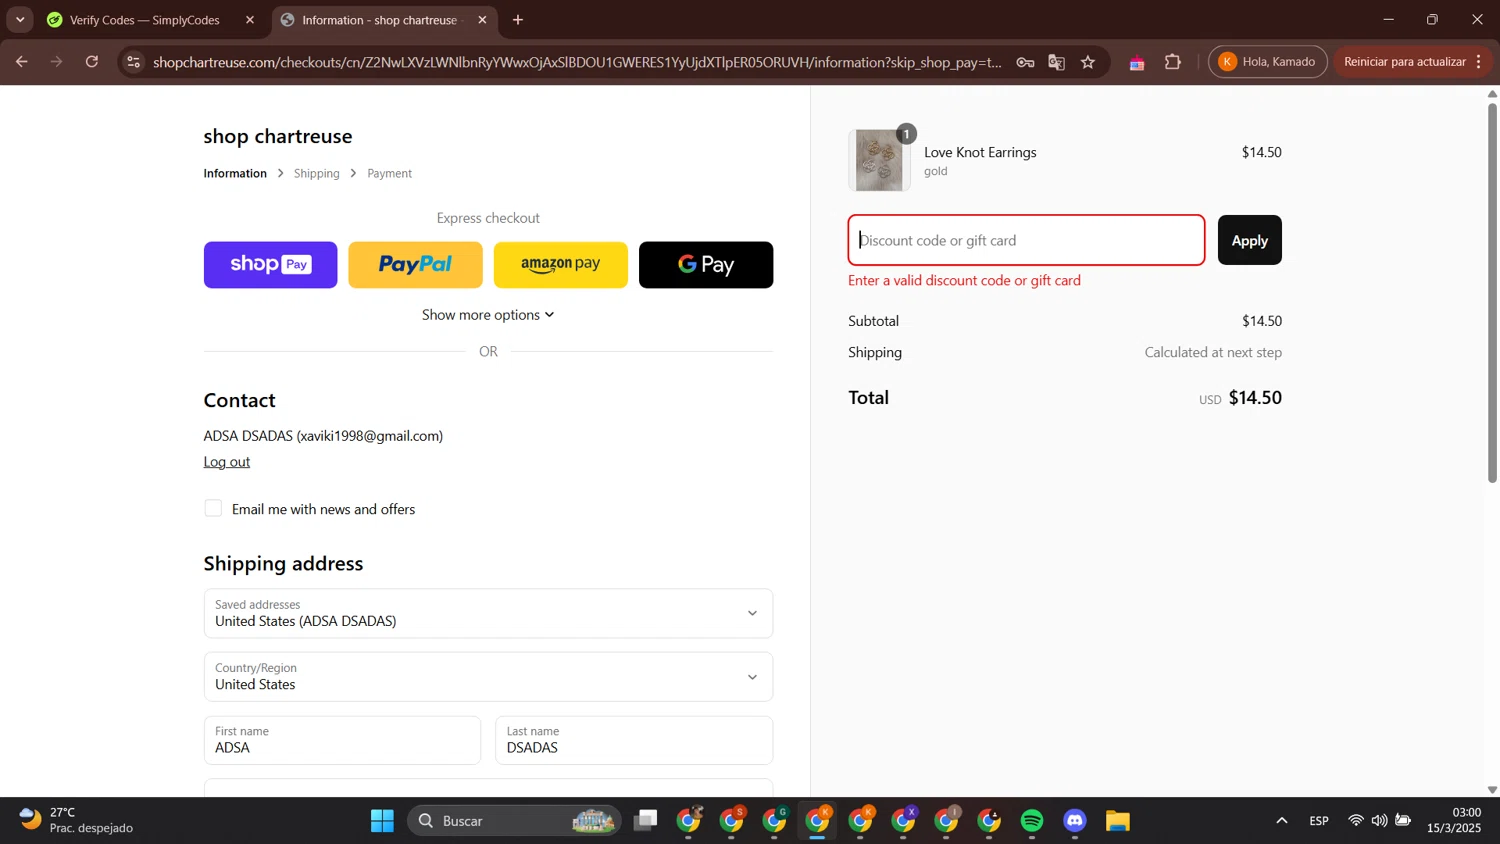Image resolution: width=1500 pixels, height=844 pixels.
Task: Open the Saved addresses dropdown
Action: click(x=488, y=613)
